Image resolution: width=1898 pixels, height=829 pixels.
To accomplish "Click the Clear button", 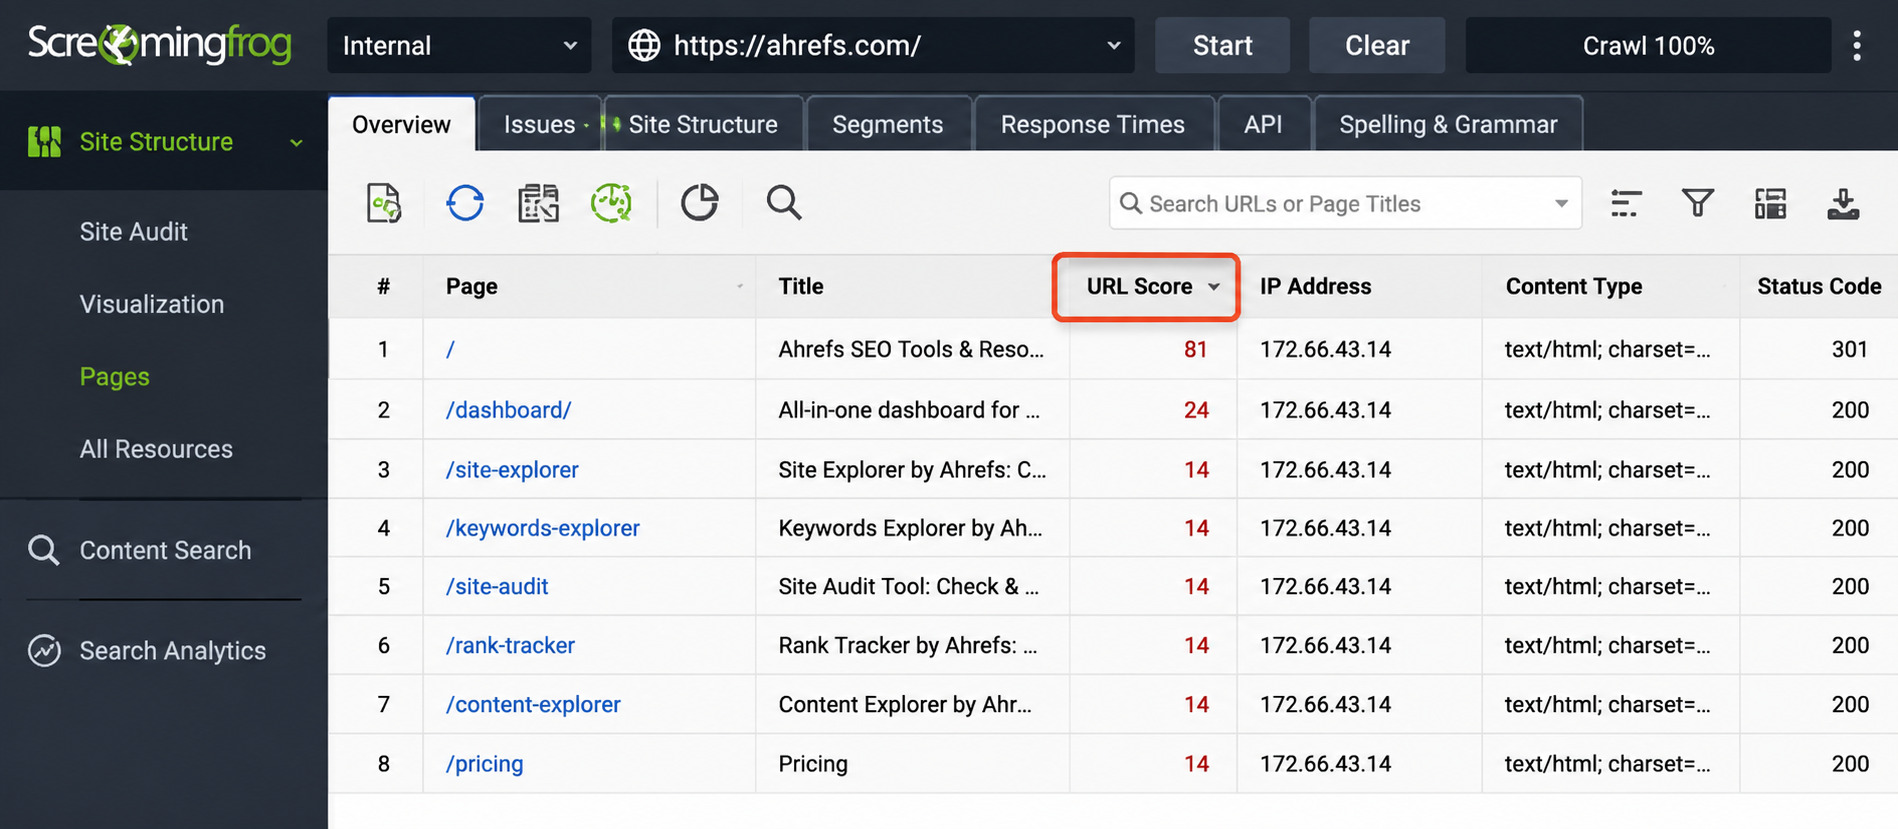I will click(1377, 45).
